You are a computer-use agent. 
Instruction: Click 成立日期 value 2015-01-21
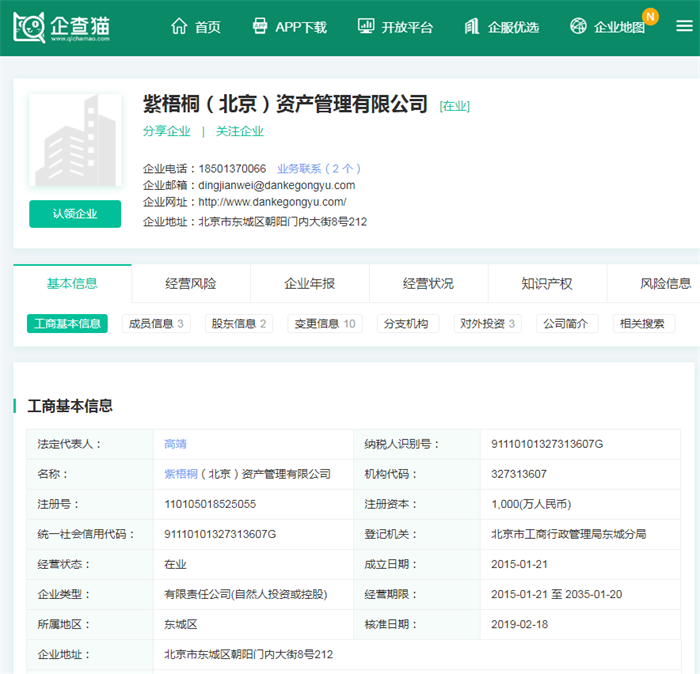click(x=519, y=564)
